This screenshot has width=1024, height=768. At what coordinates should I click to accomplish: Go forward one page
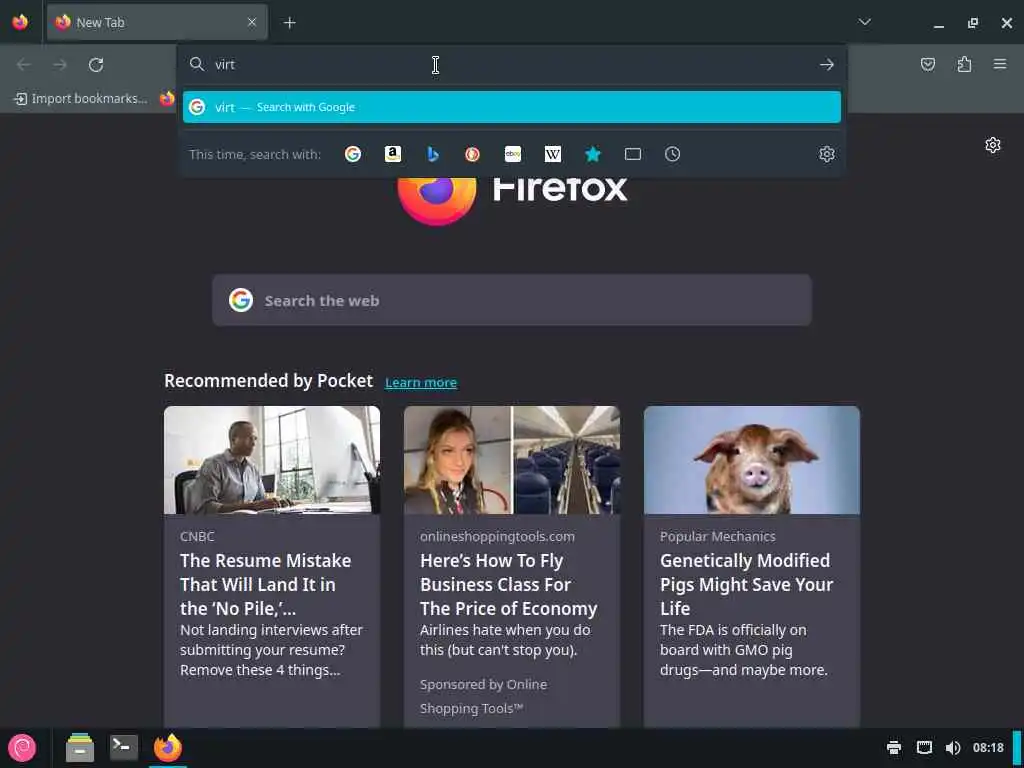coord(60,65)
